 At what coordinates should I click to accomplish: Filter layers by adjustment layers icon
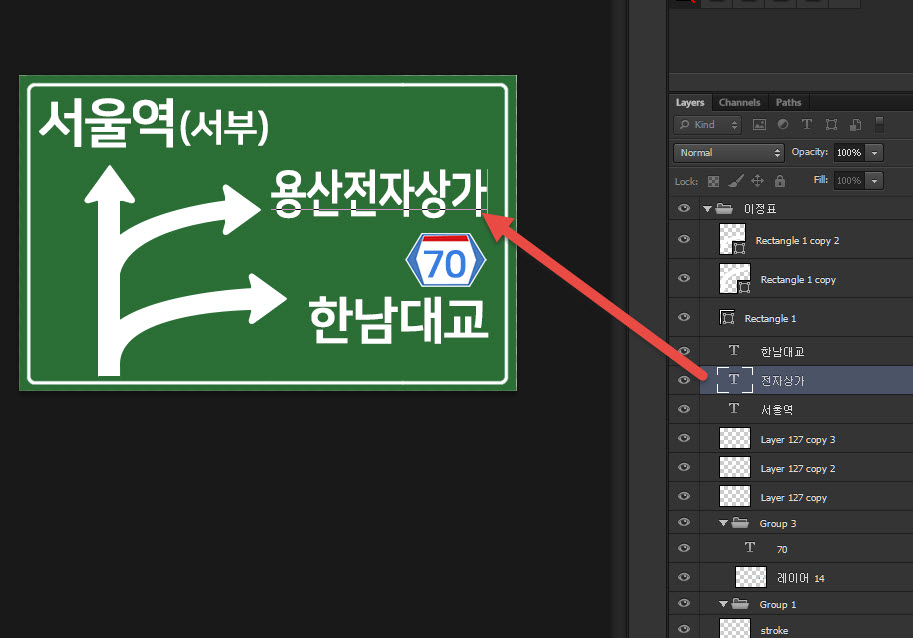(783, 125)
